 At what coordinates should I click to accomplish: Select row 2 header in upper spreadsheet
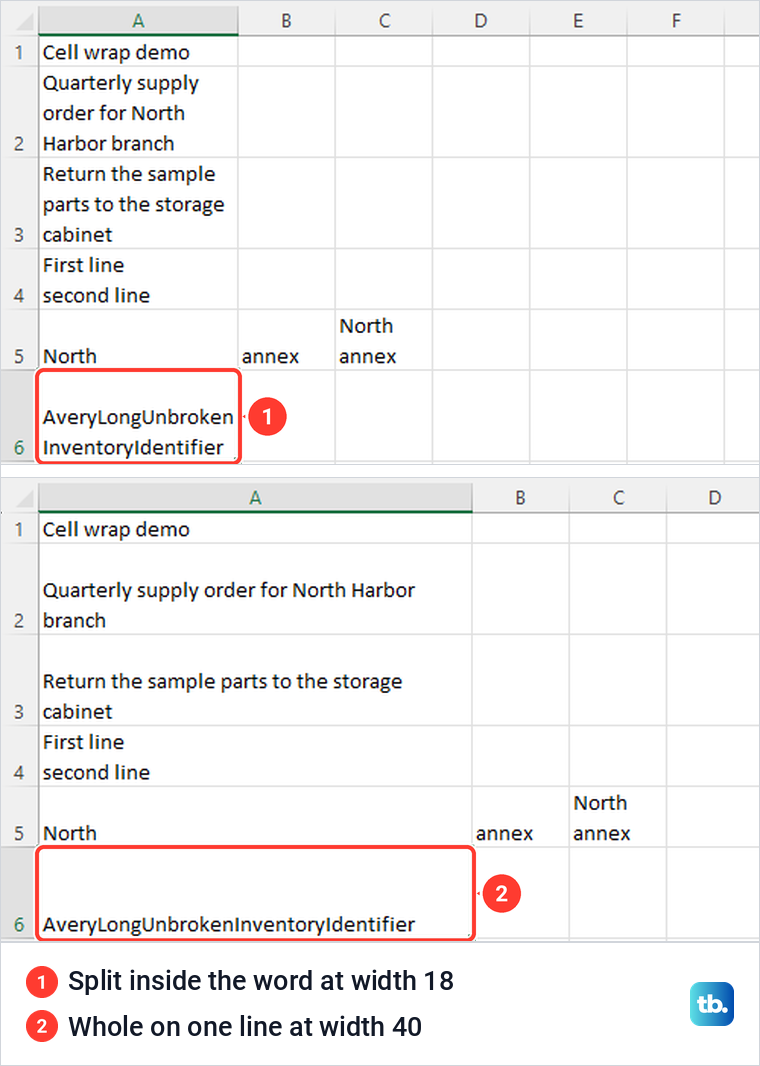(x=19, y=112)
